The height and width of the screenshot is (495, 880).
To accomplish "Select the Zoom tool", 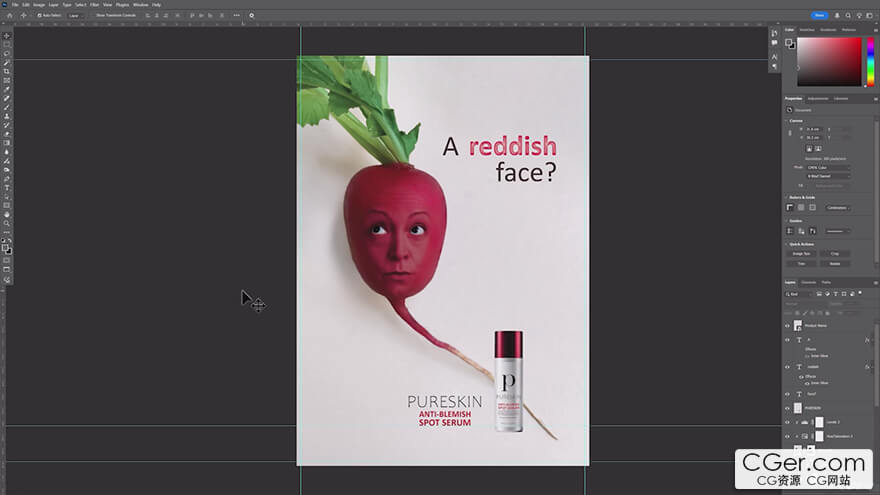I will coord(7,223).
